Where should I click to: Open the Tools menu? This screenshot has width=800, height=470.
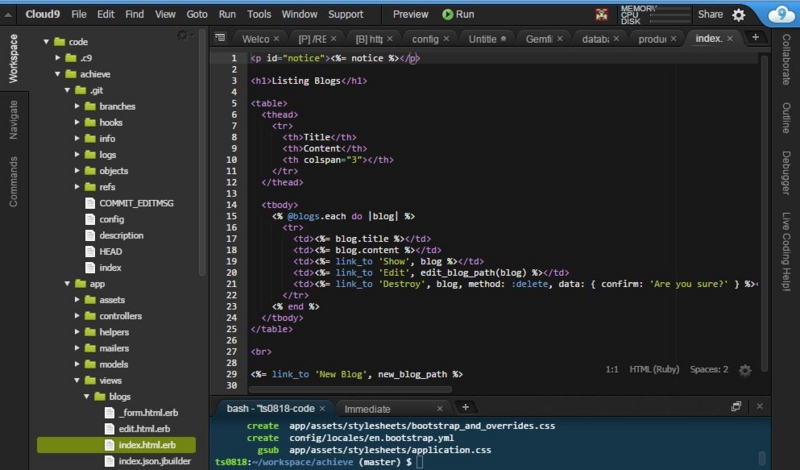pyautogui.click(x=259, y=14)
